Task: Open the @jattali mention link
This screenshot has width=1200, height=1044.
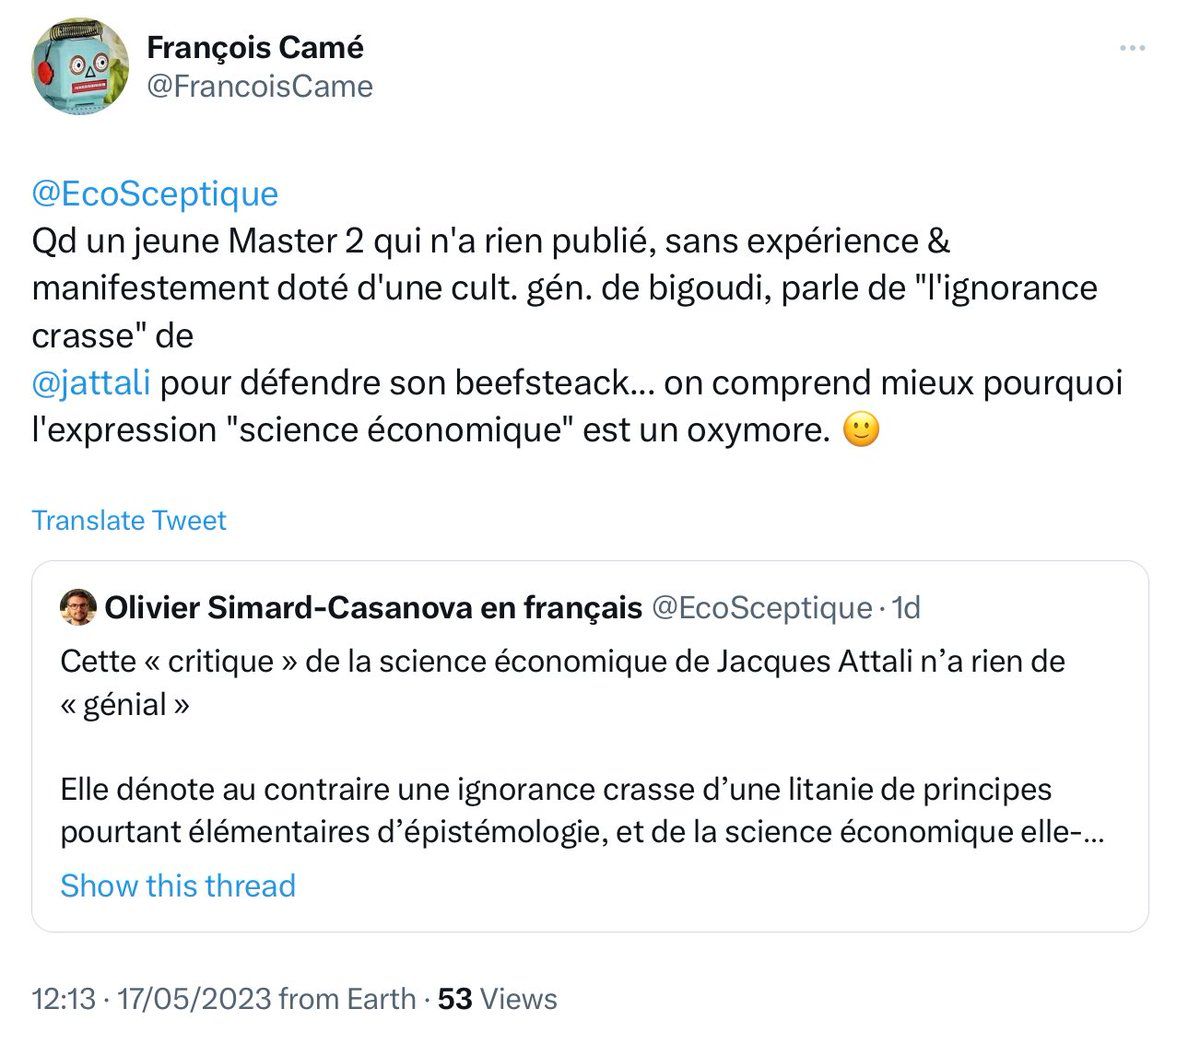Action: pos(91,383)
